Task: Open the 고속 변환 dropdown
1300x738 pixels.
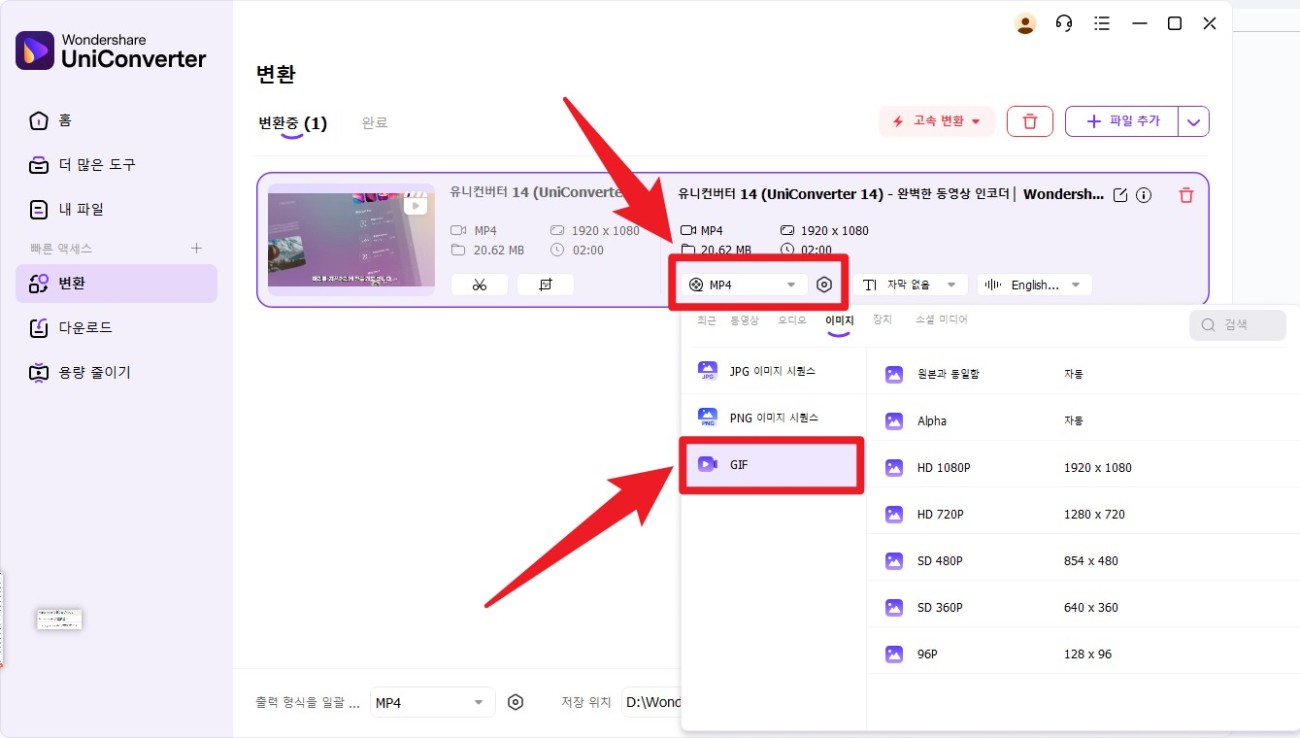Action: [937, 121]
